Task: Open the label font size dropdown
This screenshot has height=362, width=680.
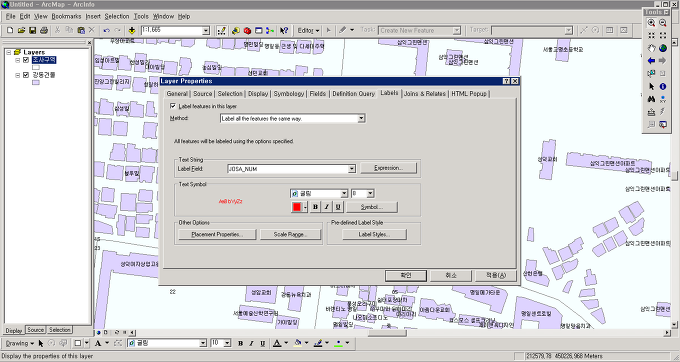Action: [x=370, y=193]
